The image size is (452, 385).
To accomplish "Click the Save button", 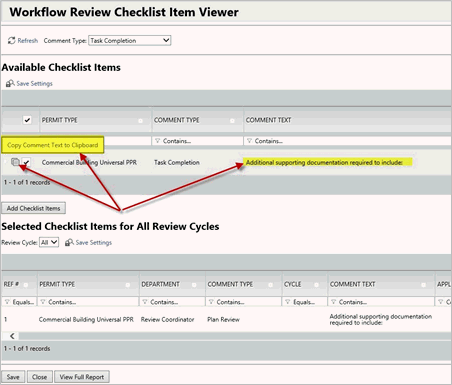I will click(13, 377).
